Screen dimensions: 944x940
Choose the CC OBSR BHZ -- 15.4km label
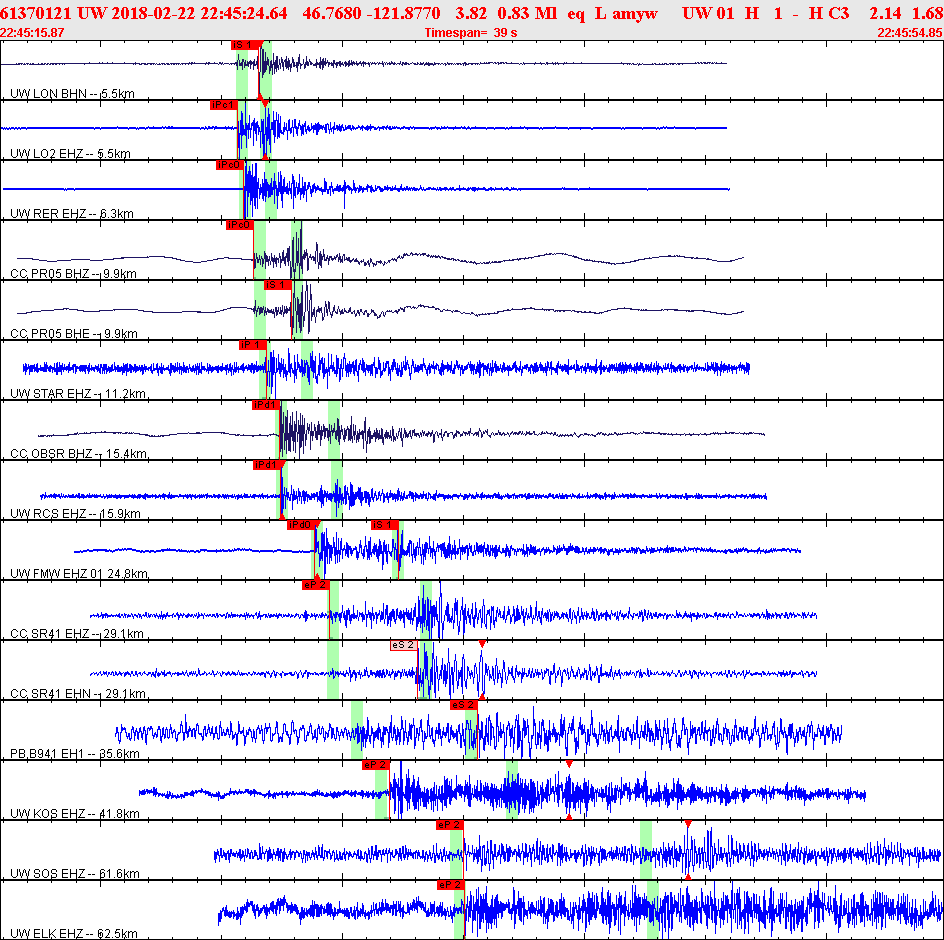coord(78,454)
